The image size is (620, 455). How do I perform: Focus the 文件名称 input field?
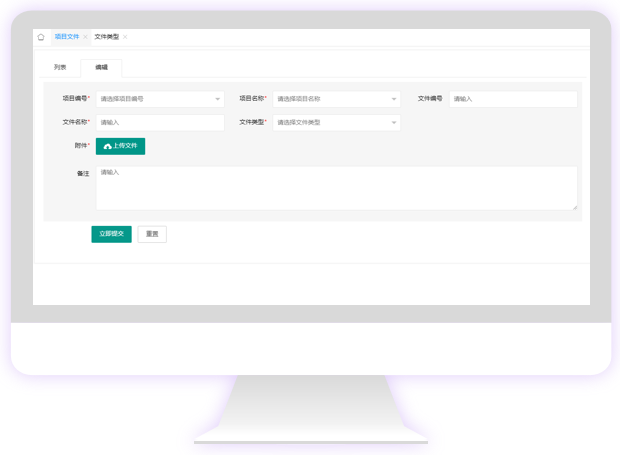(x=159, y=123)
